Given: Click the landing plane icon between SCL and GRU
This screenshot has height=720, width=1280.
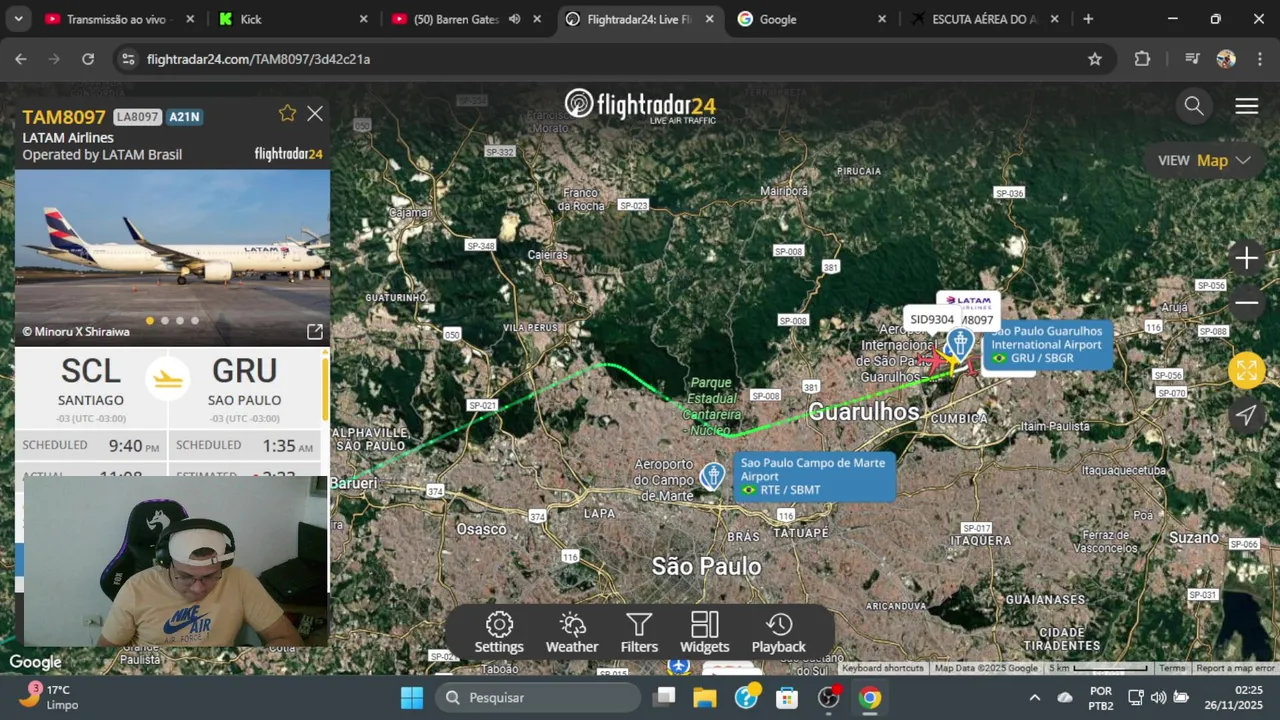Looking at the screenshot, I should (168, 379).
